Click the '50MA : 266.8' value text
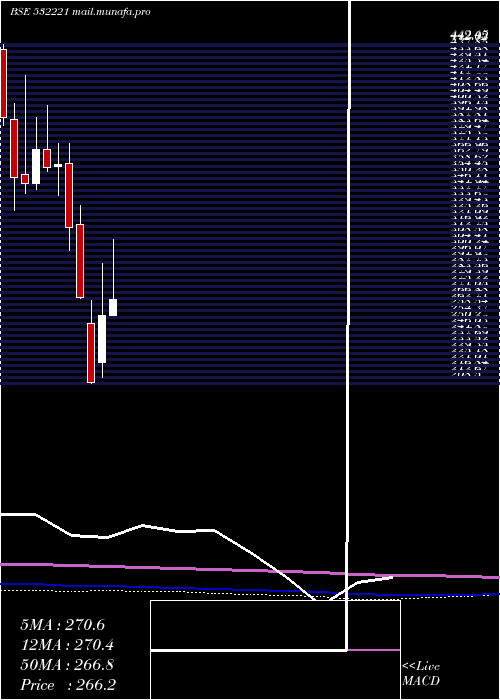The image size is (500, 700). pos(67,665)
